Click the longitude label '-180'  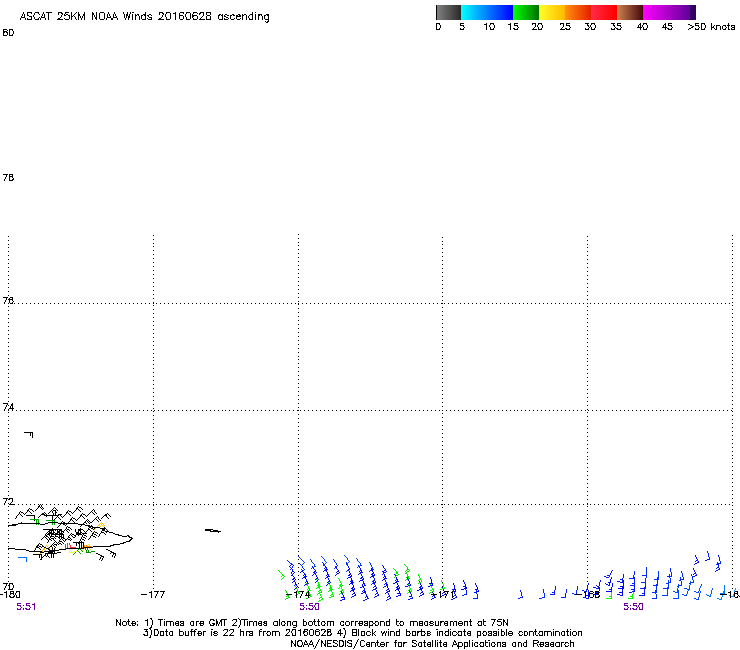coord(10,594)
